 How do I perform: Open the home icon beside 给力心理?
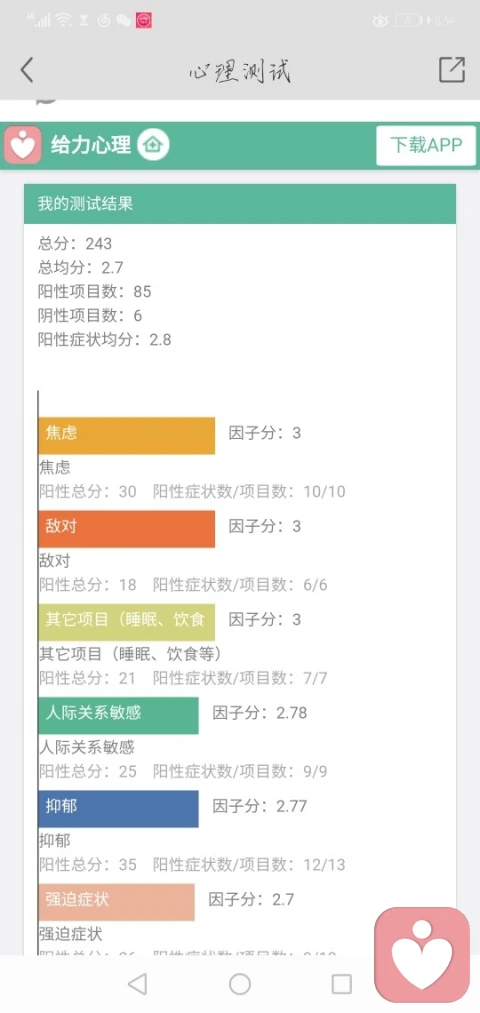click(153, 144)
